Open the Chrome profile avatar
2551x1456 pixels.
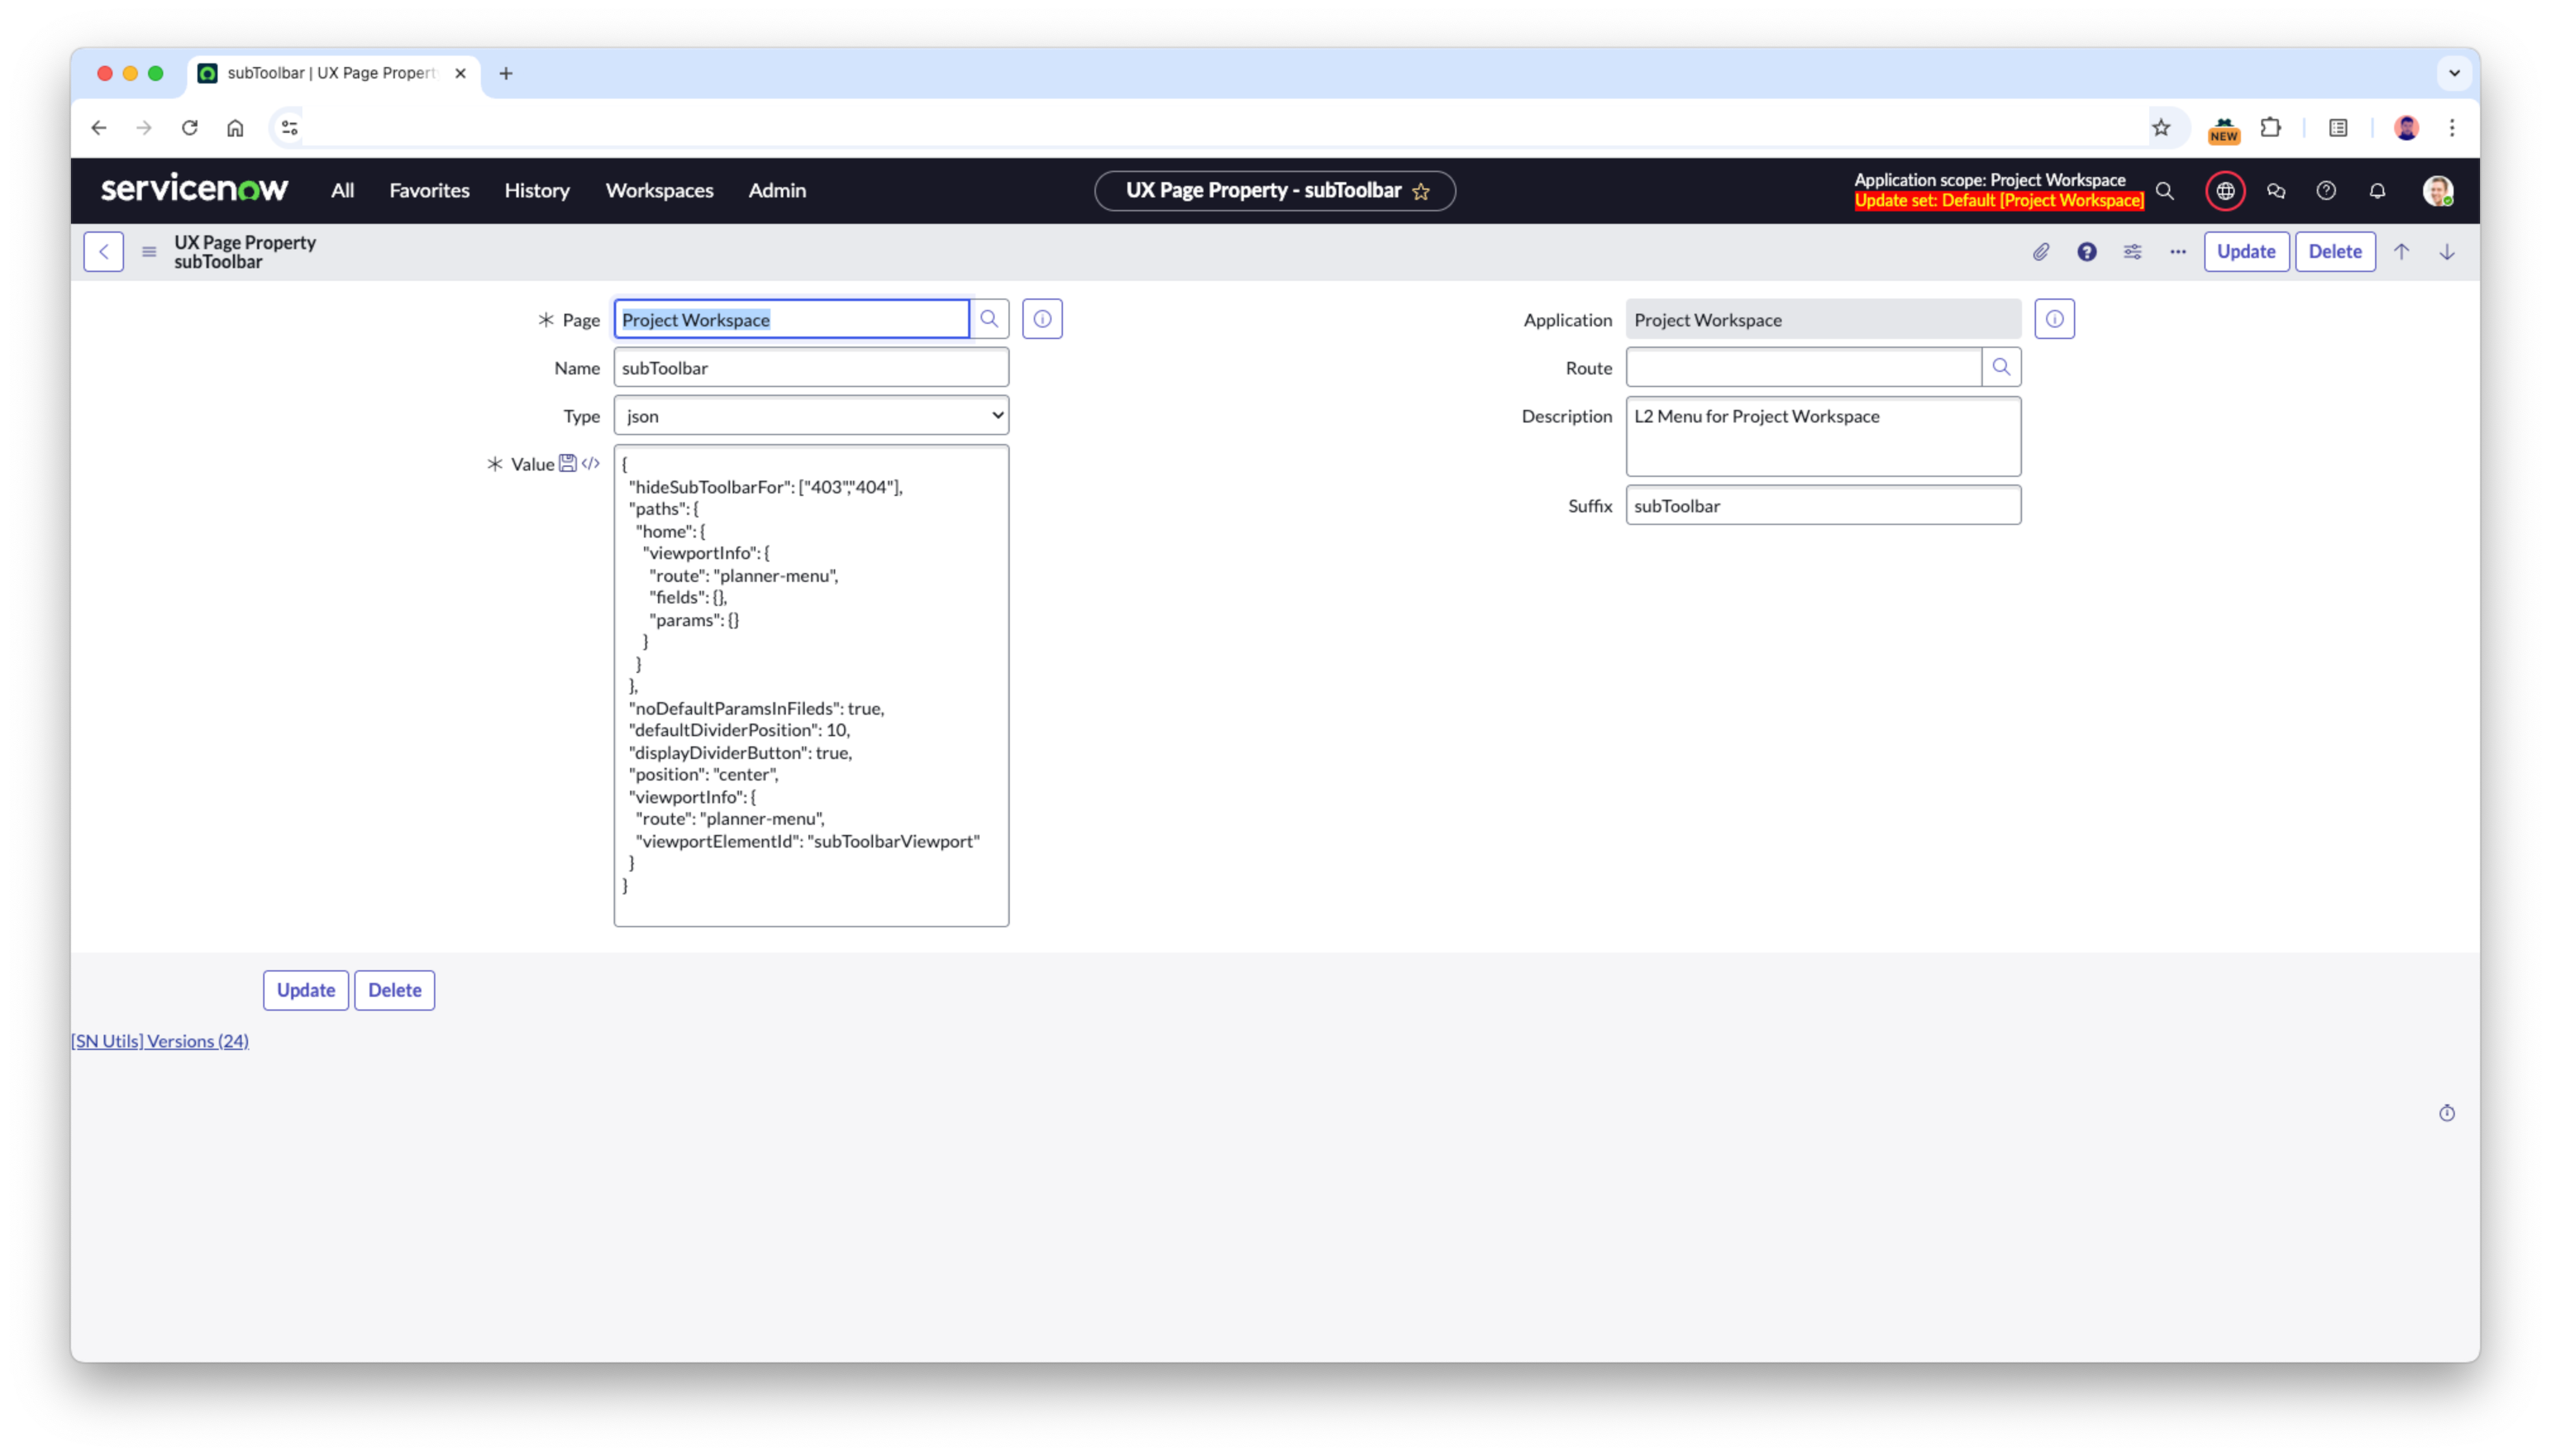[x=2406, y=127]
